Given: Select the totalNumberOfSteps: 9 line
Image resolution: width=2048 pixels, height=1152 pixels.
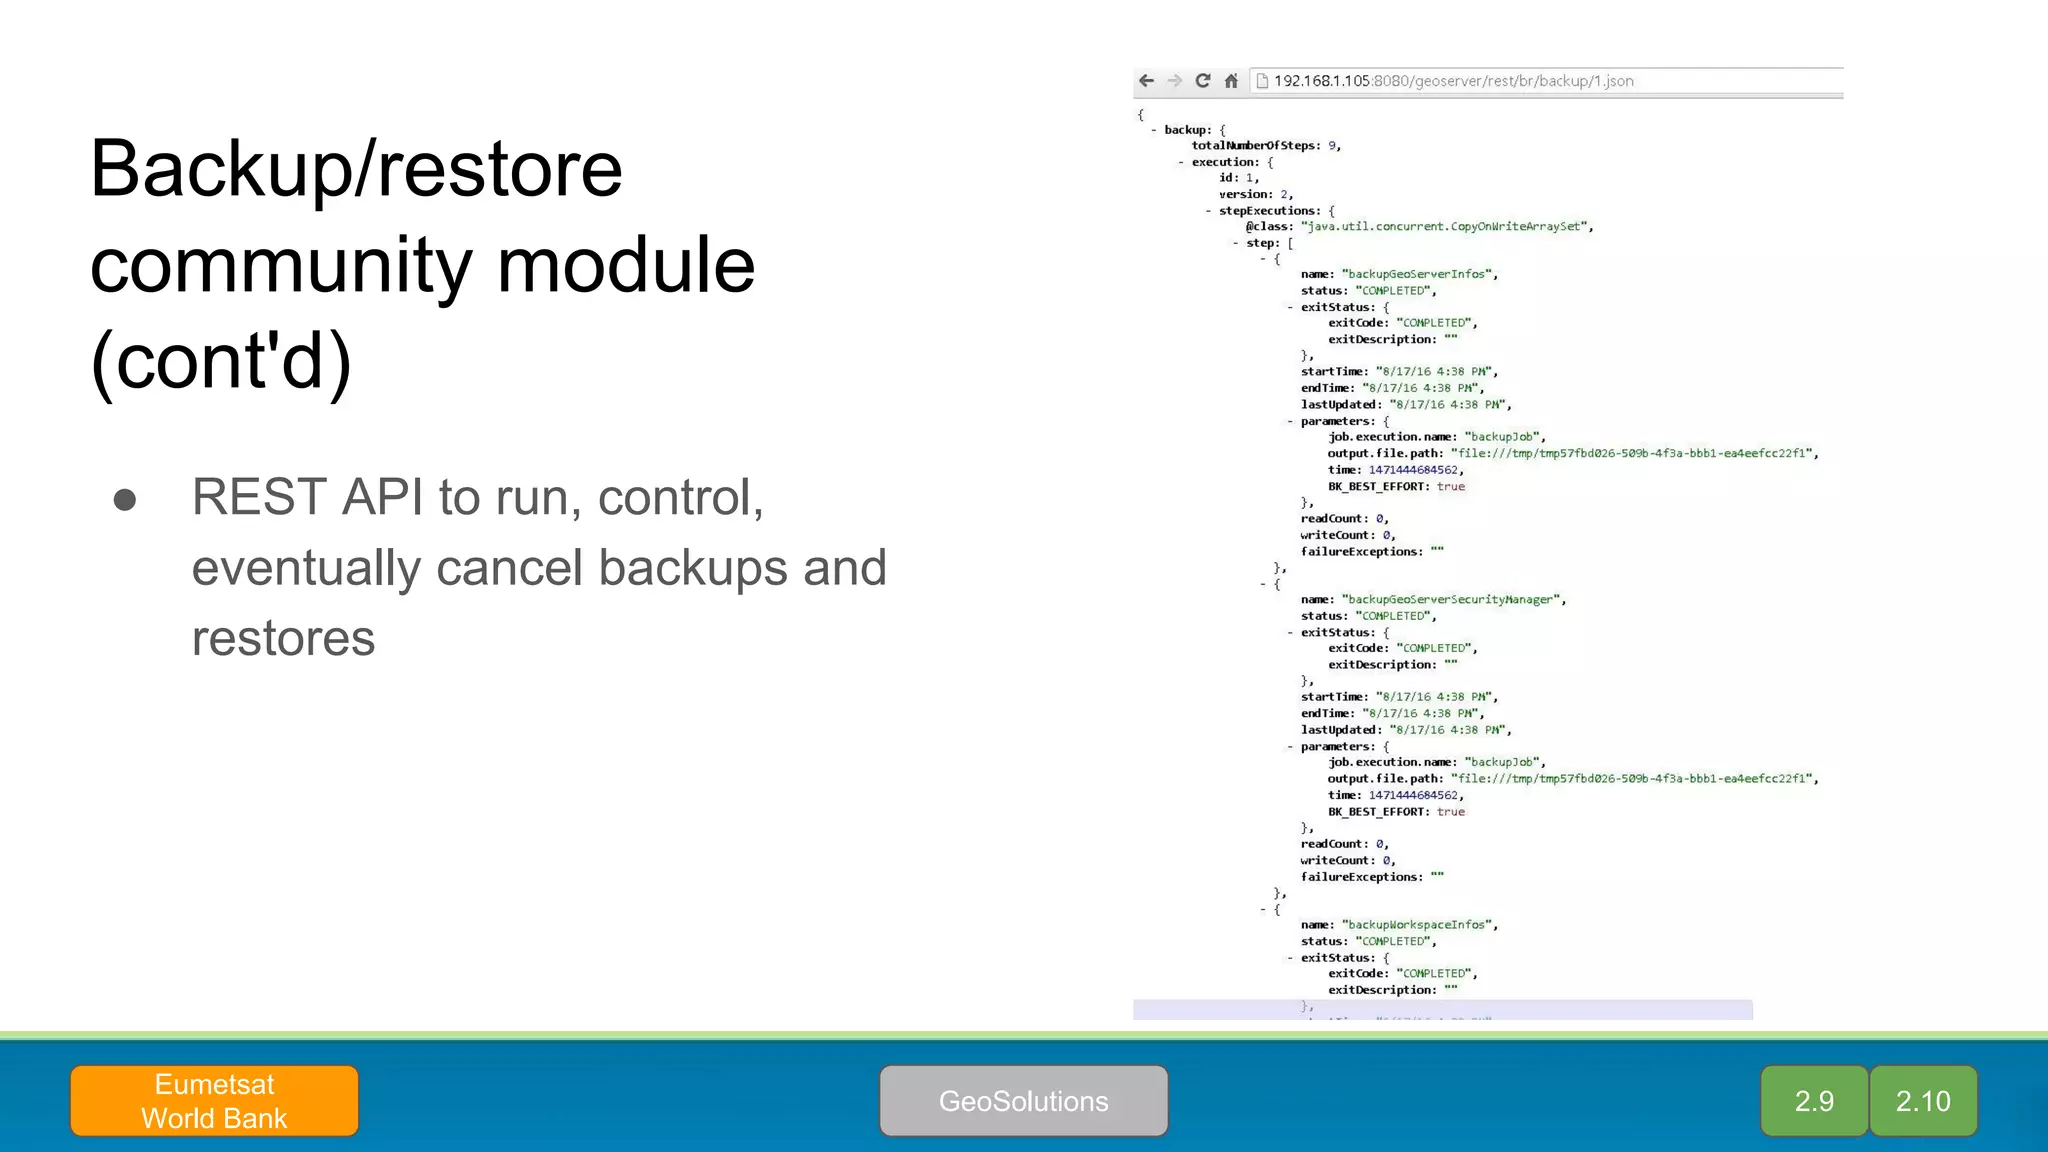Looking at the screenshot, I should 1266,146.
